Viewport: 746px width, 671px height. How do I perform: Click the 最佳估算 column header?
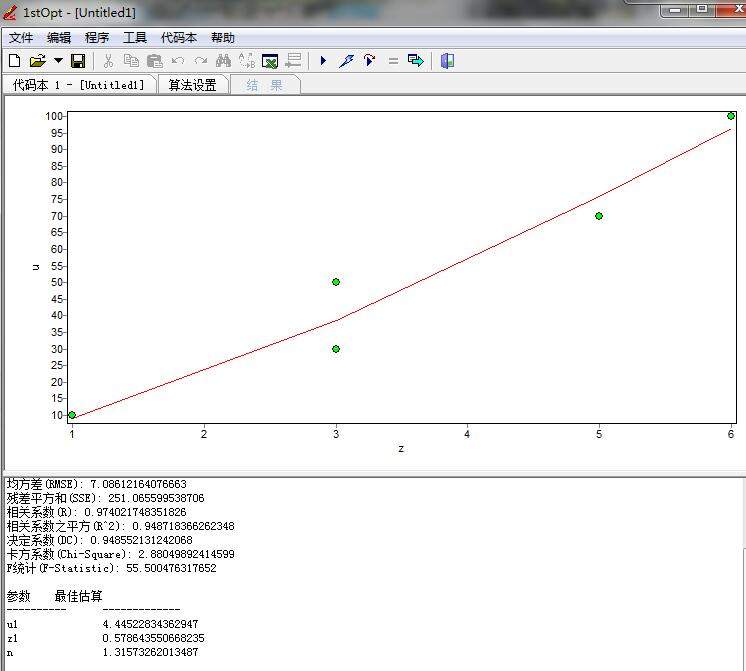coord(79,596)
